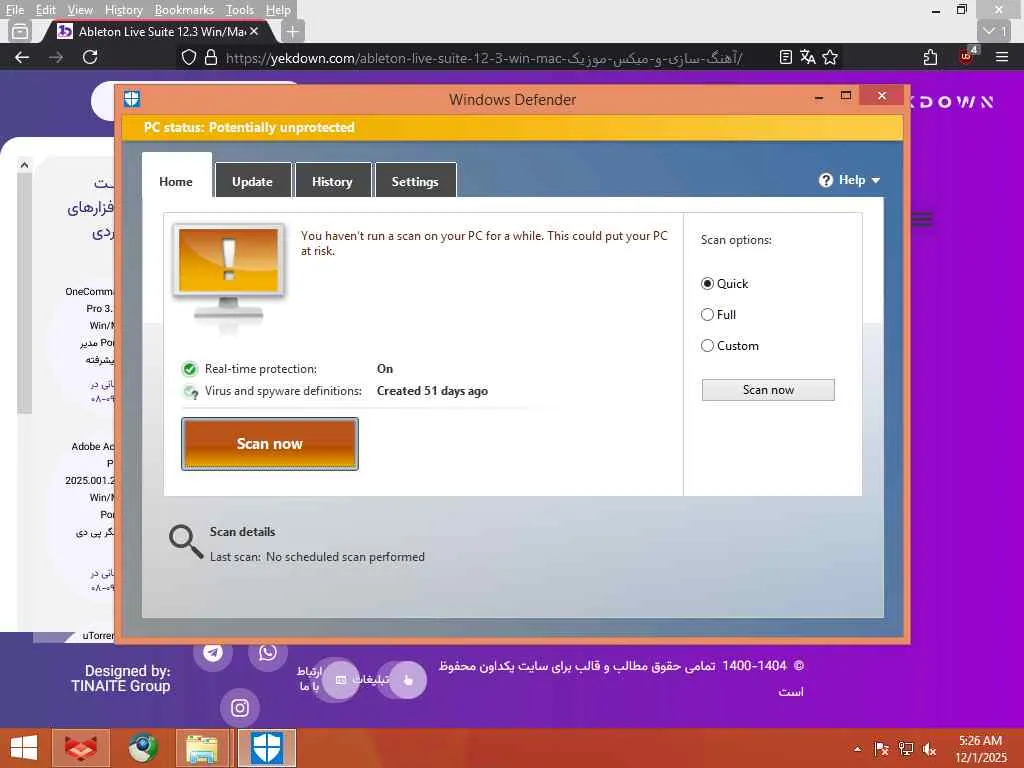Open the Windows Start button
This screenshot has height=768, width=1024.
click(x=24, y=748)
